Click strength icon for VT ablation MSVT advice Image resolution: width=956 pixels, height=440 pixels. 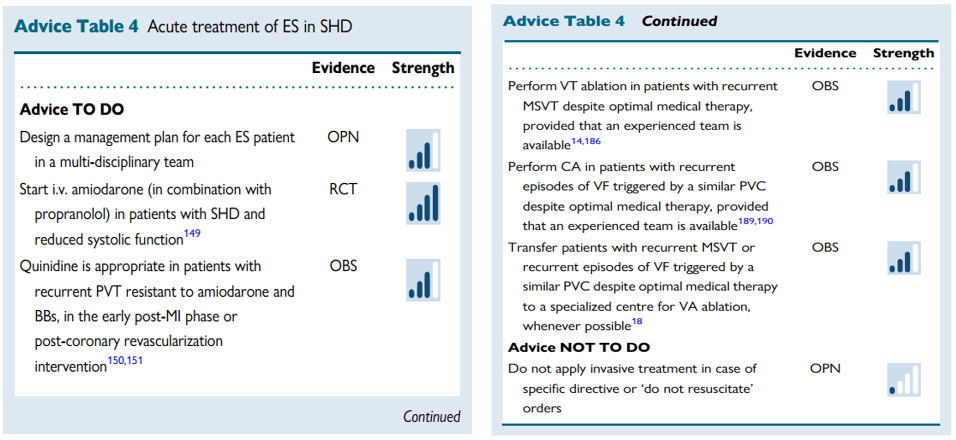tap(904, 97)
